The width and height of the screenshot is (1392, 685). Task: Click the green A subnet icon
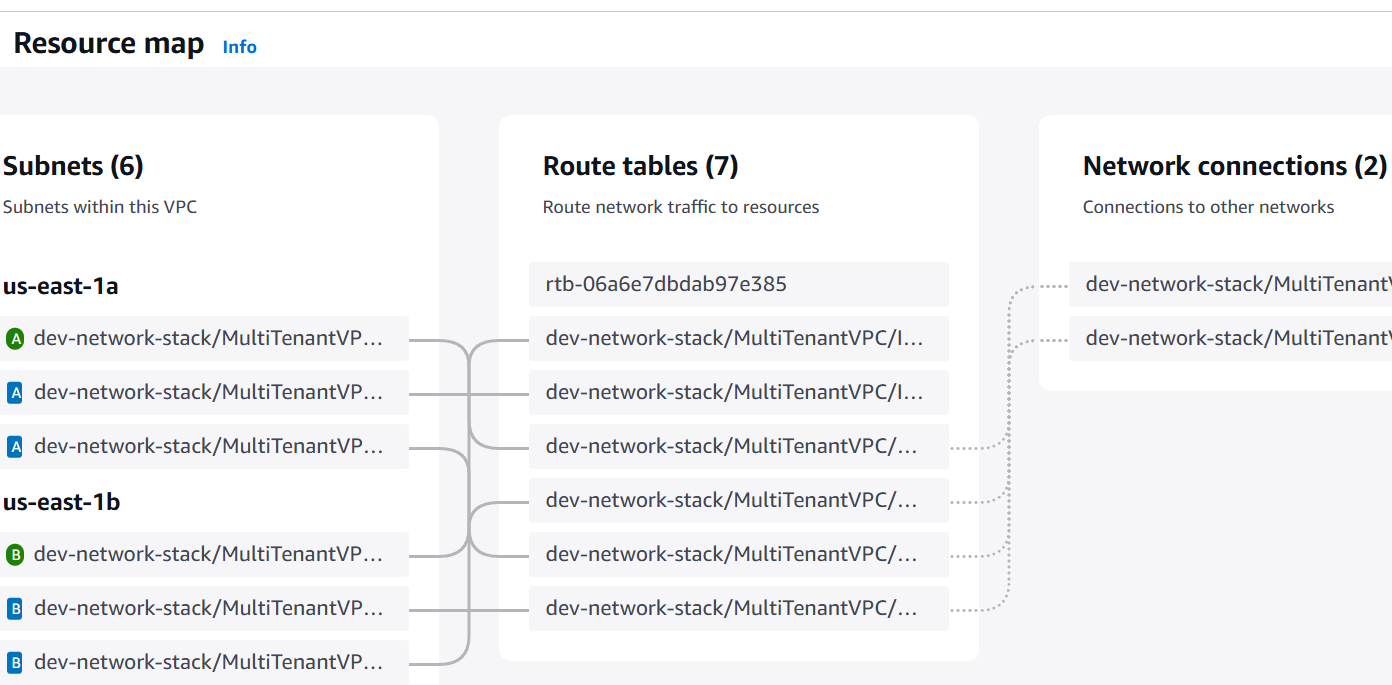[x=15, y=339]
